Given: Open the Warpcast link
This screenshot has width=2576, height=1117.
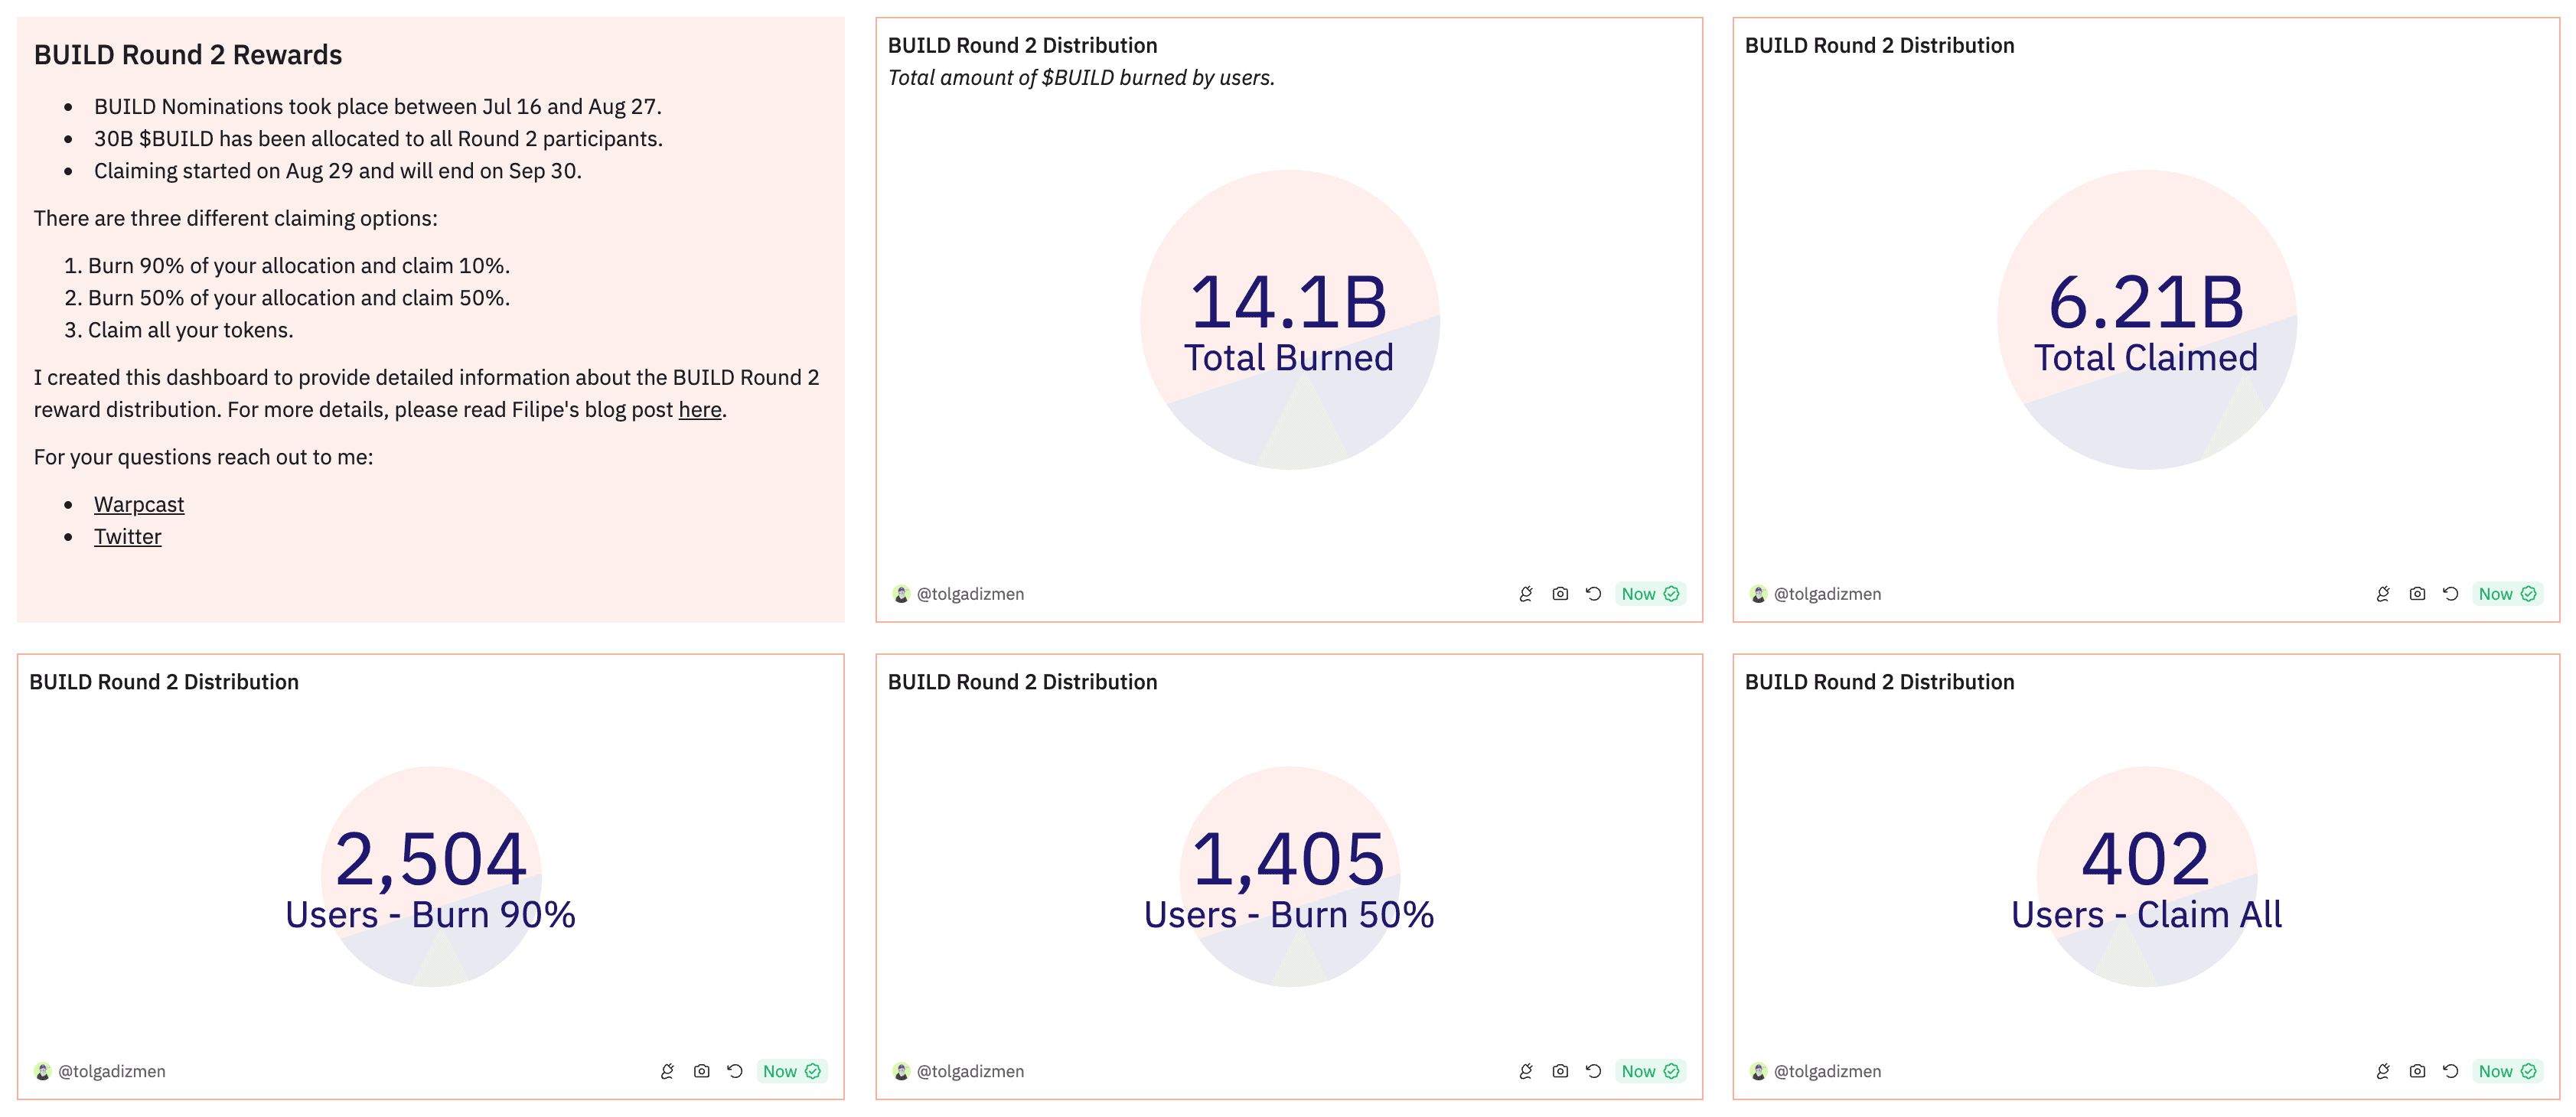Looking at the screenshot, I should tap(139, 505).
